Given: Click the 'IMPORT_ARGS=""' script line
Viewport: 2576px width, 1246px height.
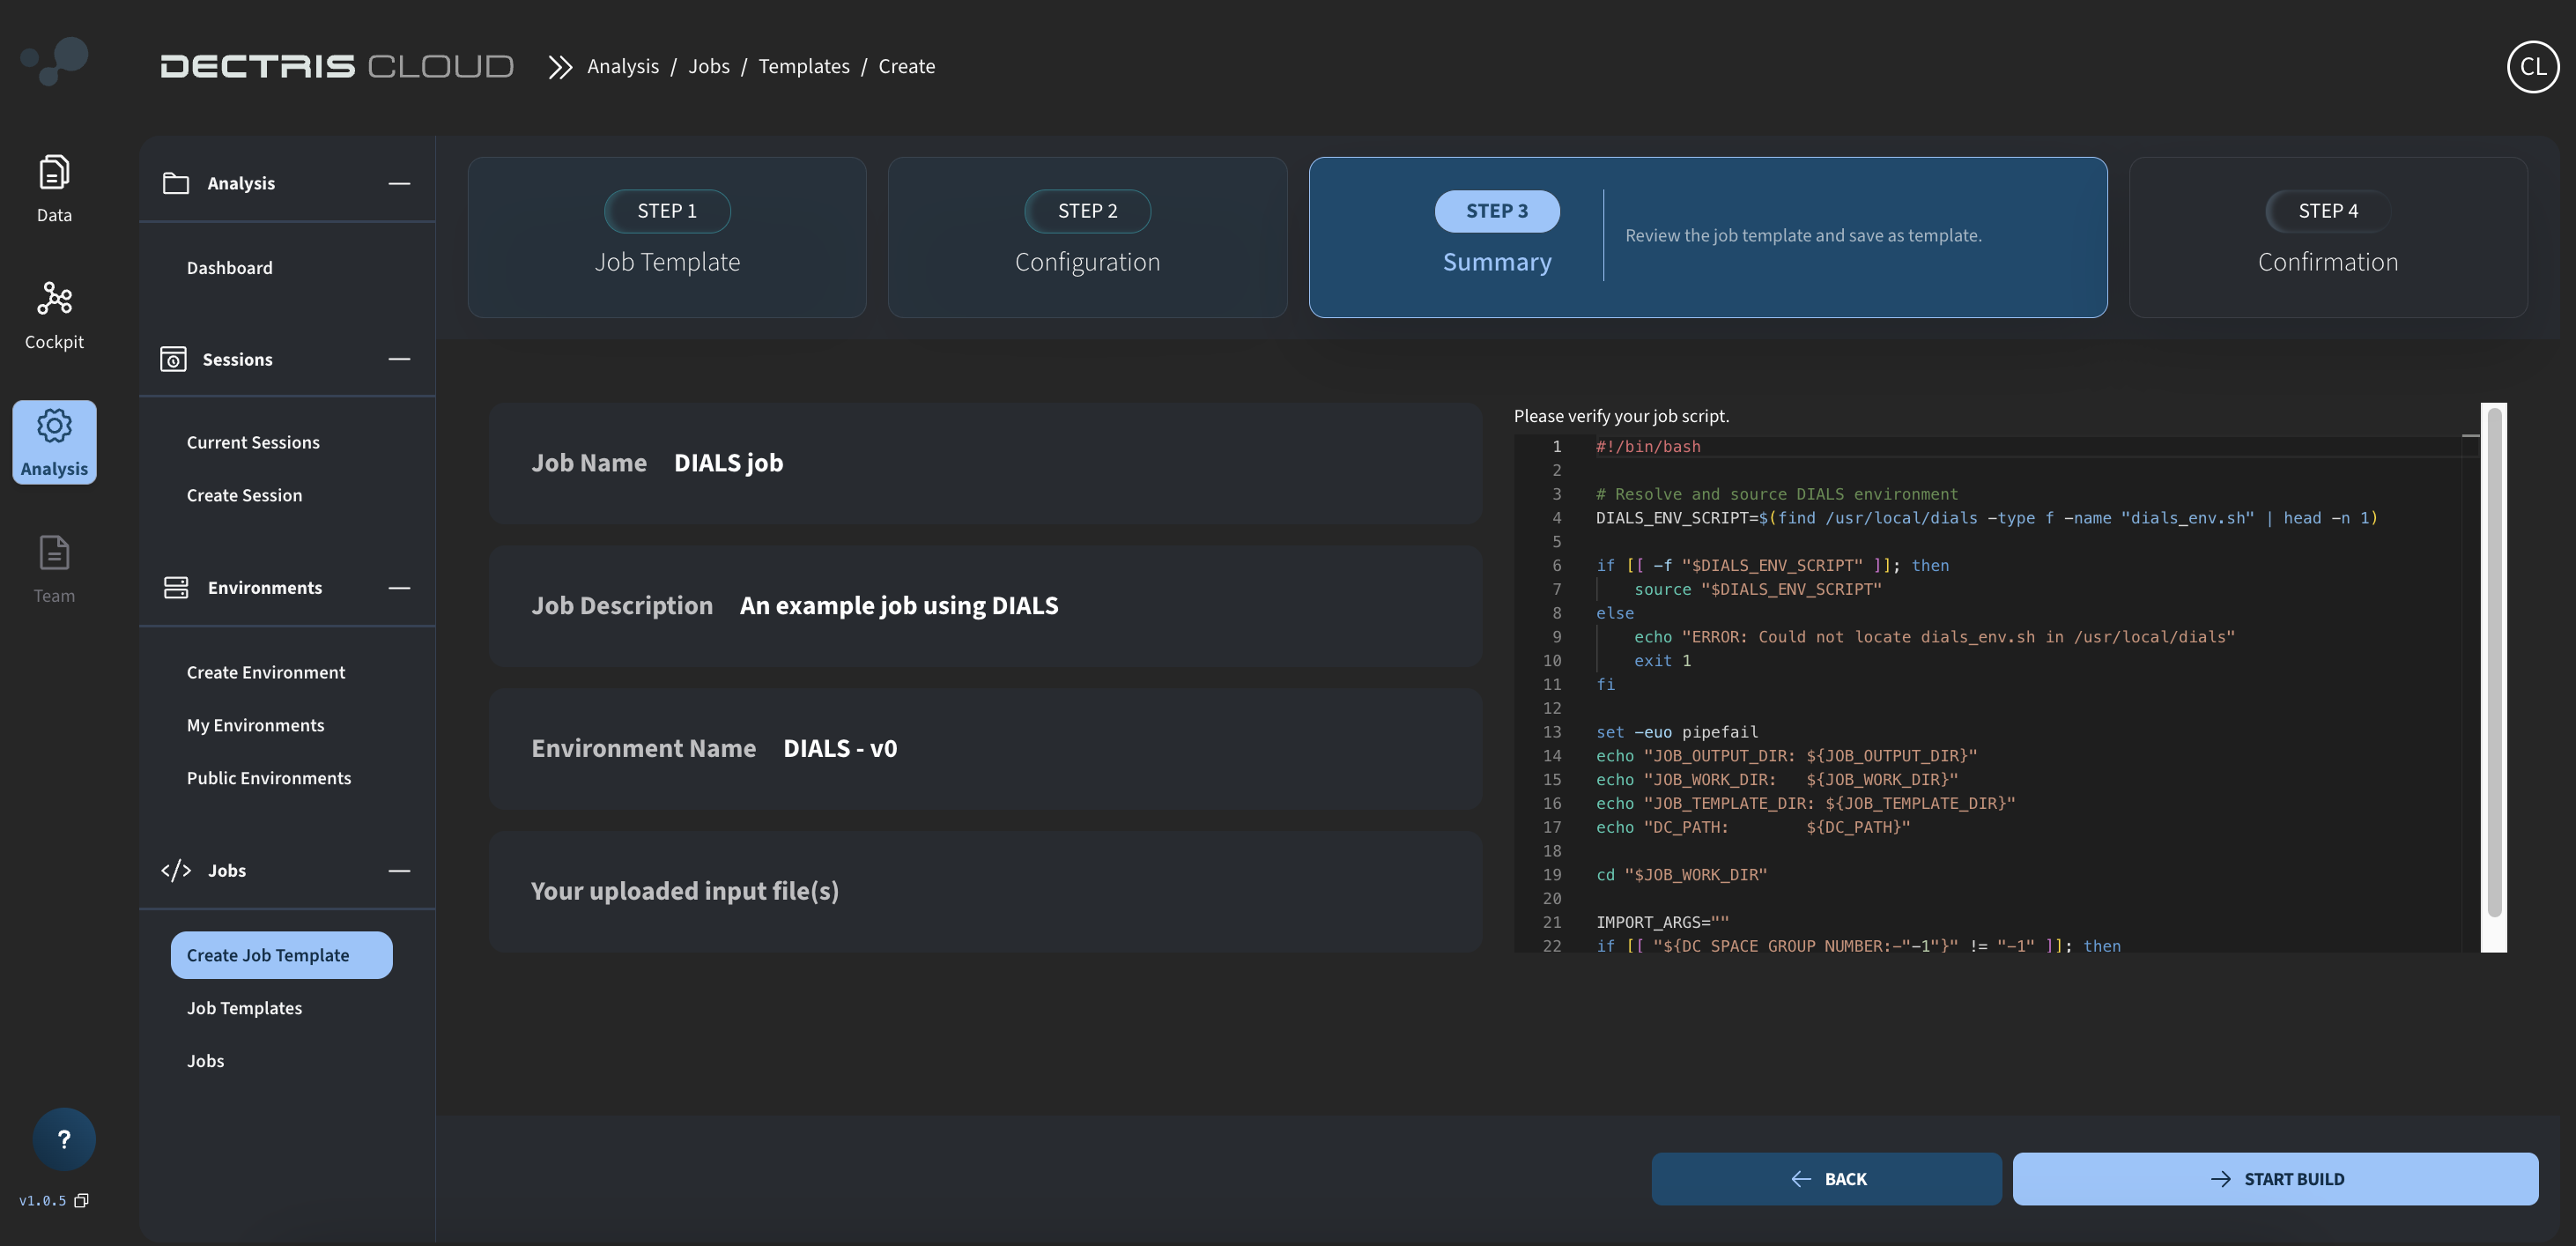Looking at the screenshot, I should click(x=1662, y=922).
